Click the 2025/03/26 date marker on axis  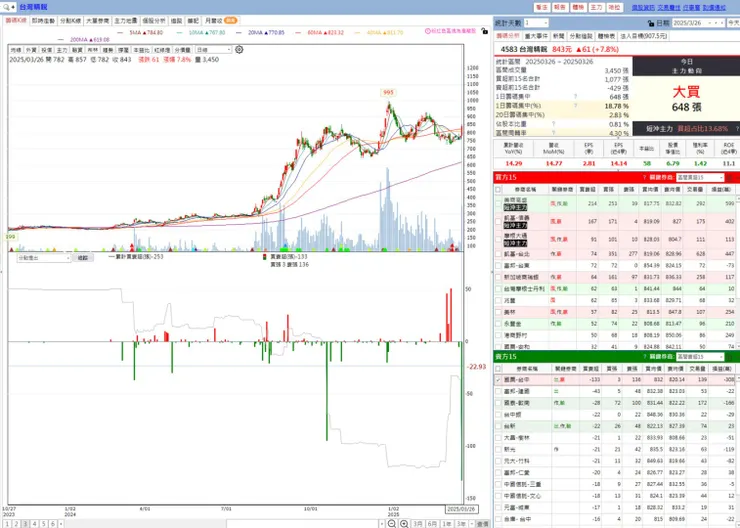[462, 509]
